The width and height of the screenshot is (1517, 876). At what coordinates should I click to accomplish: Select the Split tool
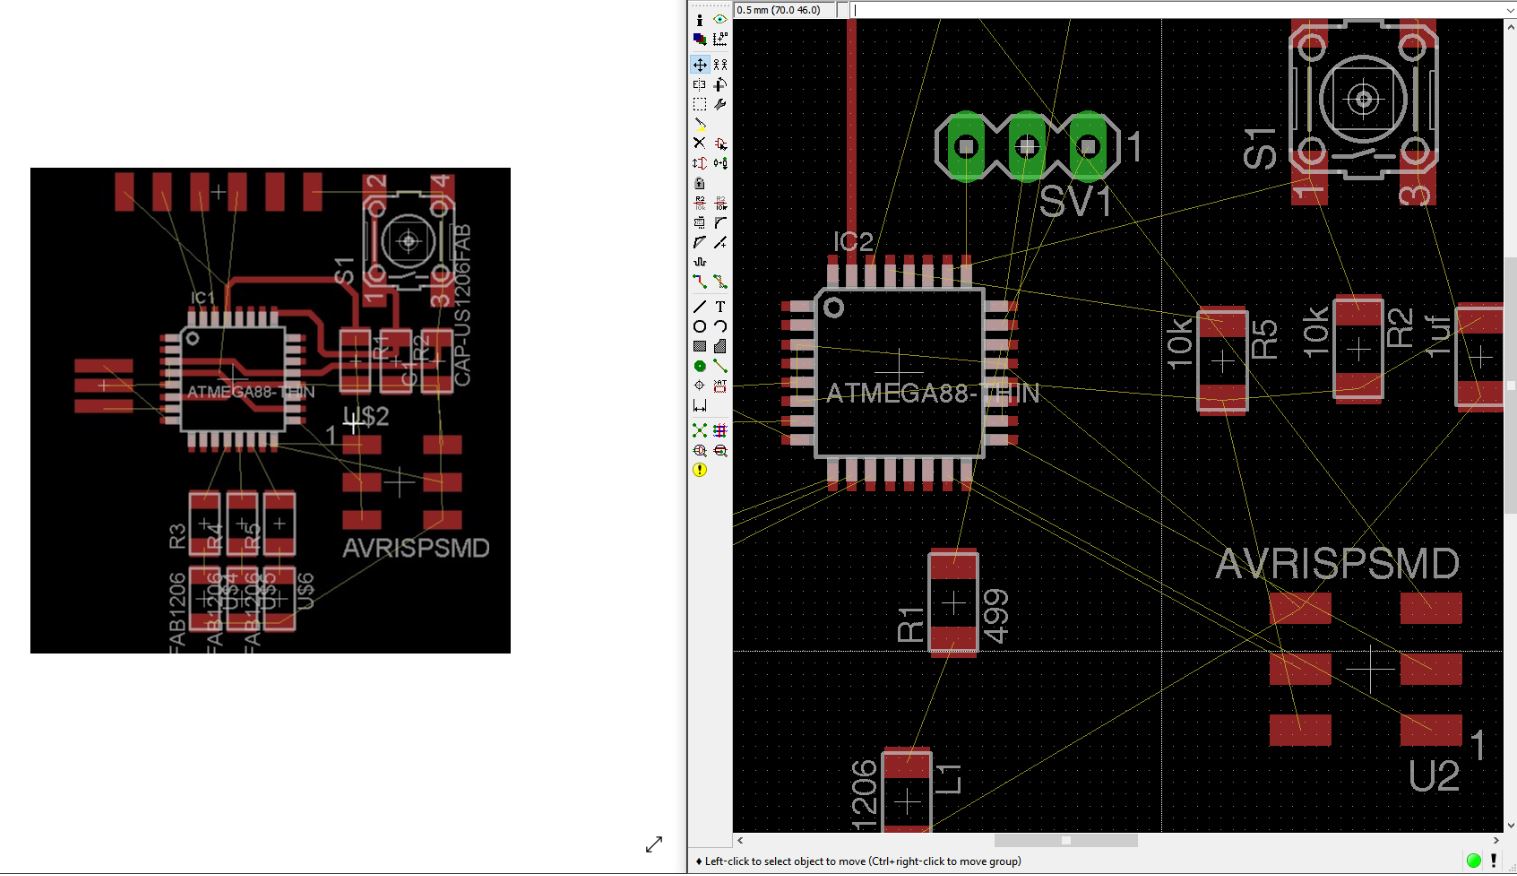coord(699,242)
